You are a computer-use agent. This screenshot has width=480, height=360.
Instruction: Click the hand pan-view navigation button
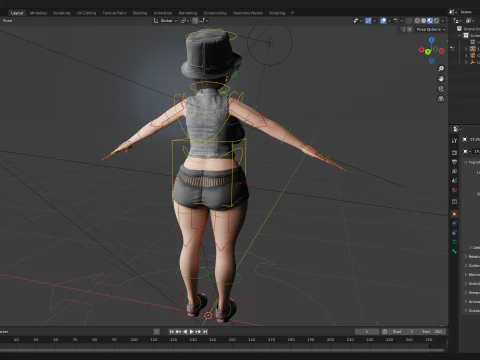[x=441, y=79]
